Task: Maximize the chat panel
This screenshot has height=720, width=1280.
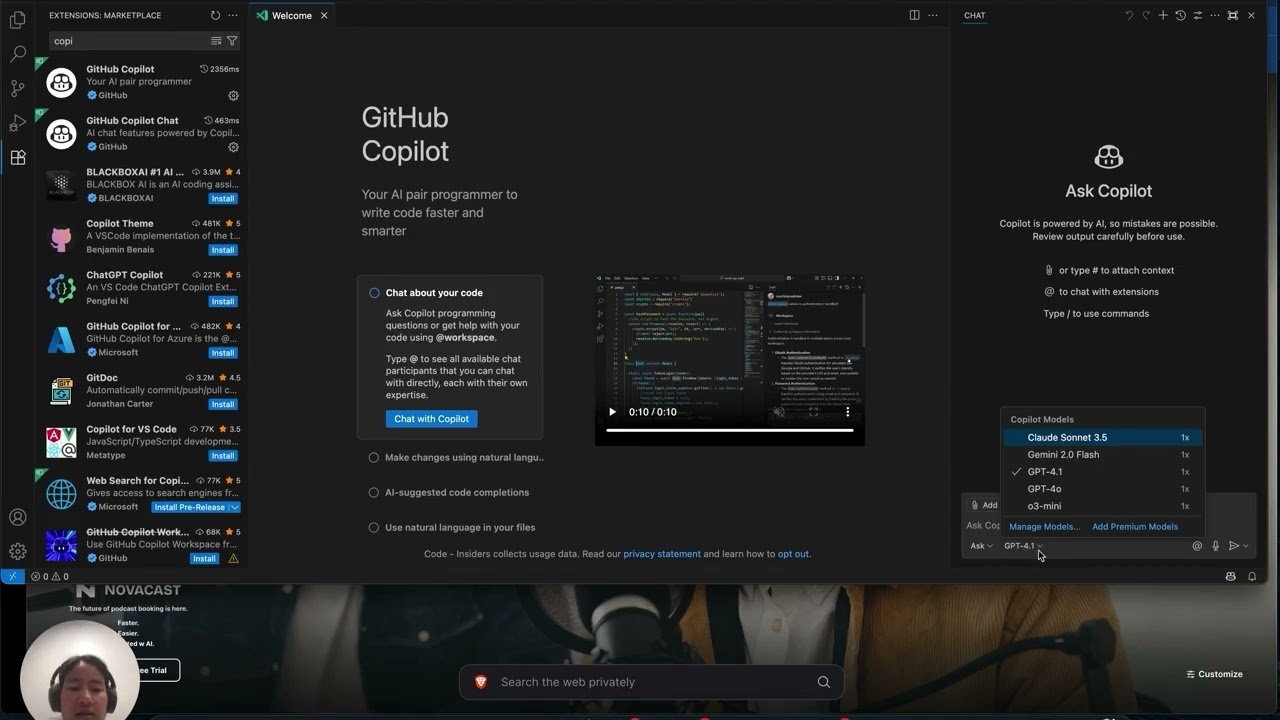Action: 1233,15
